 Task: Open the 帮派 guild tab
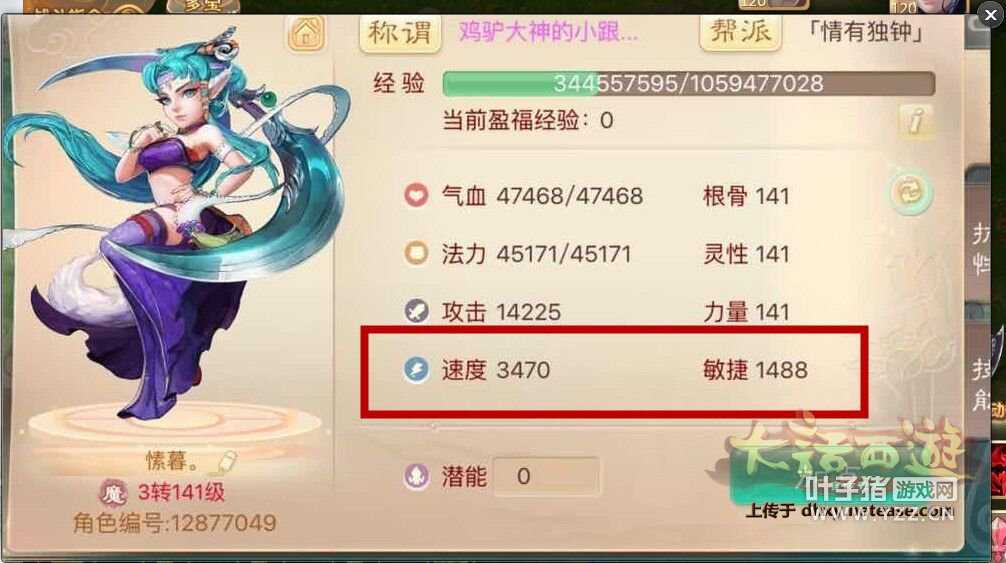coord(740,31)
